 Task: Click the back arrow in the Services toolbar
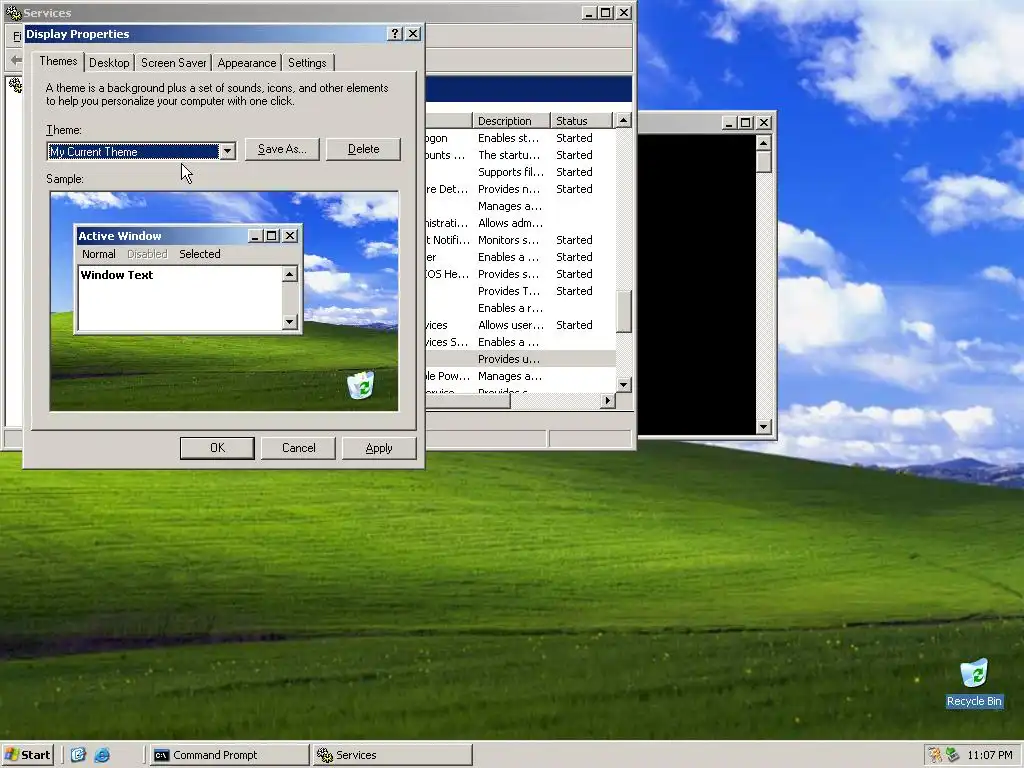pyautogui.click(x=16, y=60)
